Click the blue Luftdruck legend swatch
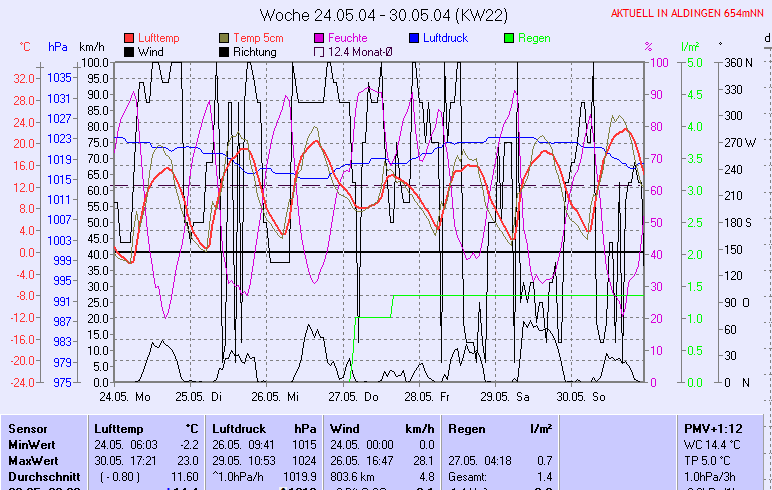This screenshot has width=772, height=490. click(x=415, y=38)
